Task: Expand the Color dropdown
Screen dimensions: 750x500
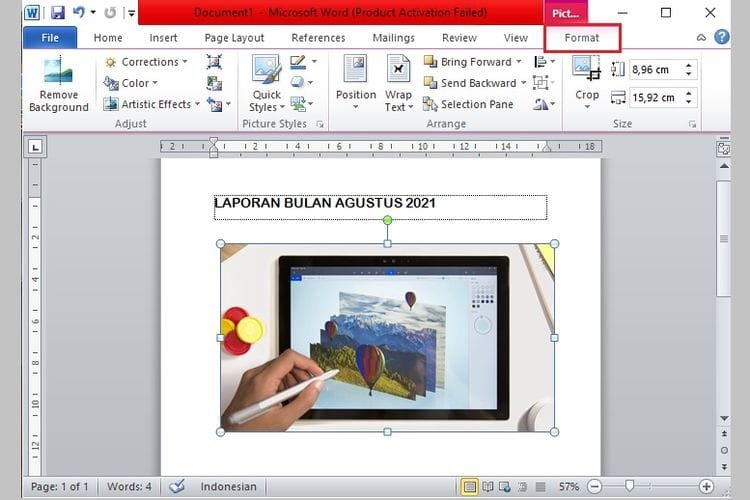Action: point(154,83)
